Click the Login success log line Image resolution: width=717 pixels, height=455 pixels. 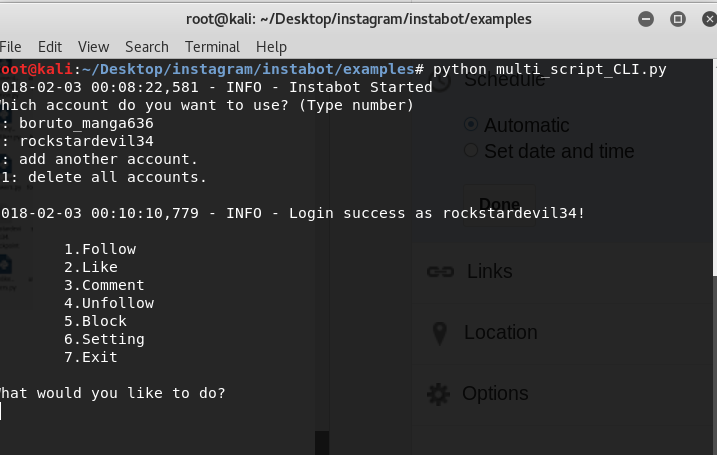click(x=293, y=213)
